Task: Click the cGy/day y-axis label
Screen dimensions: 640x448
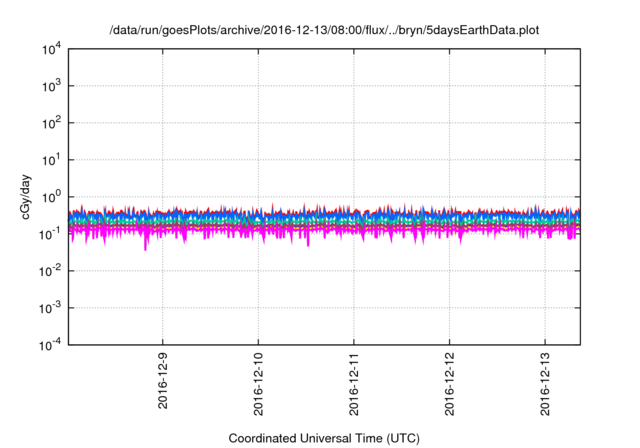Action: pos(26,197)
